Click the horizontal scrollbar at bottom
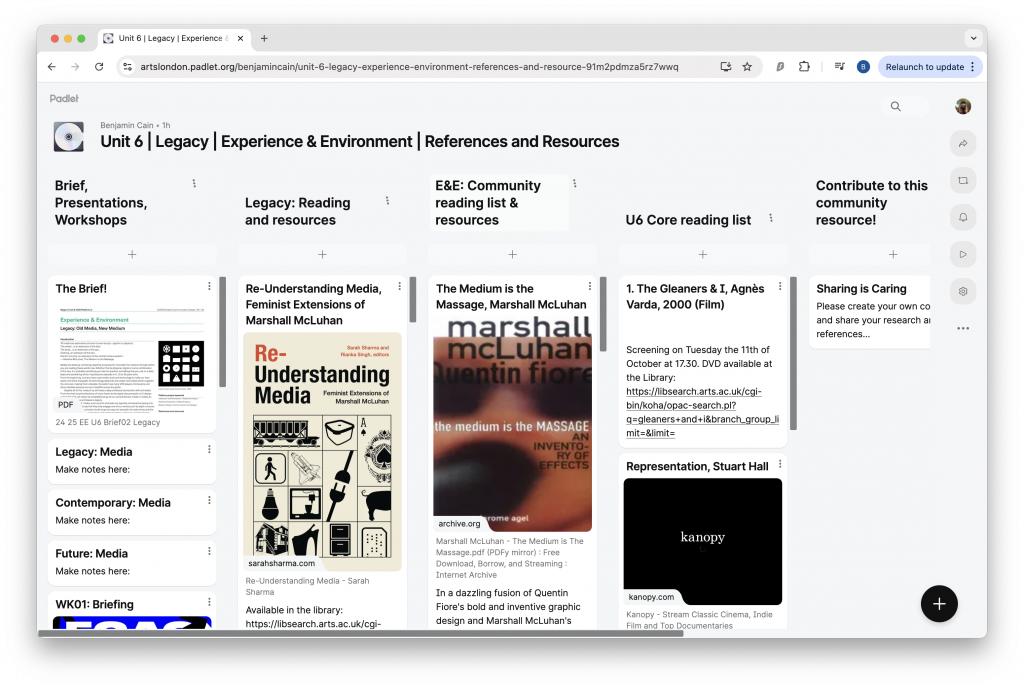 361,633
